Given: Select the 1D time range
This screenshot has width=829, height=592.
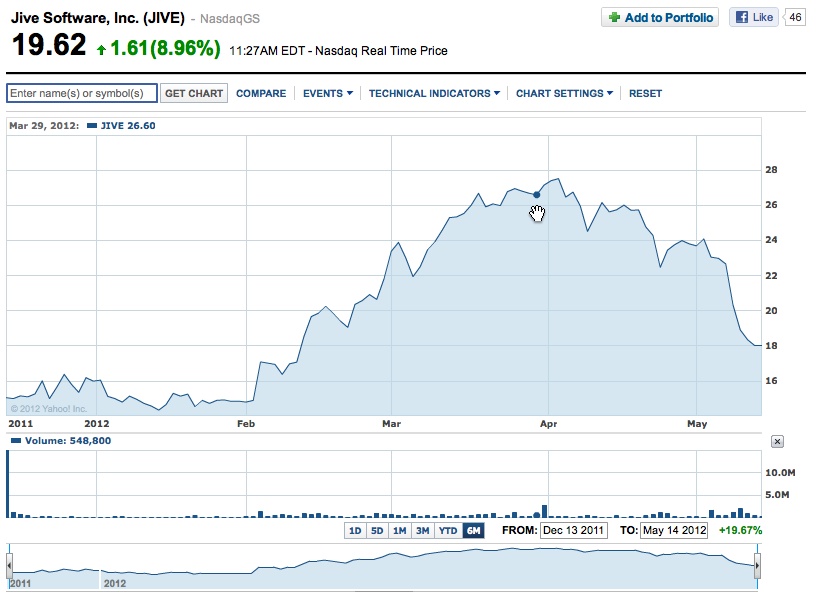Looking at the screenshot, I should click(355, 530).
